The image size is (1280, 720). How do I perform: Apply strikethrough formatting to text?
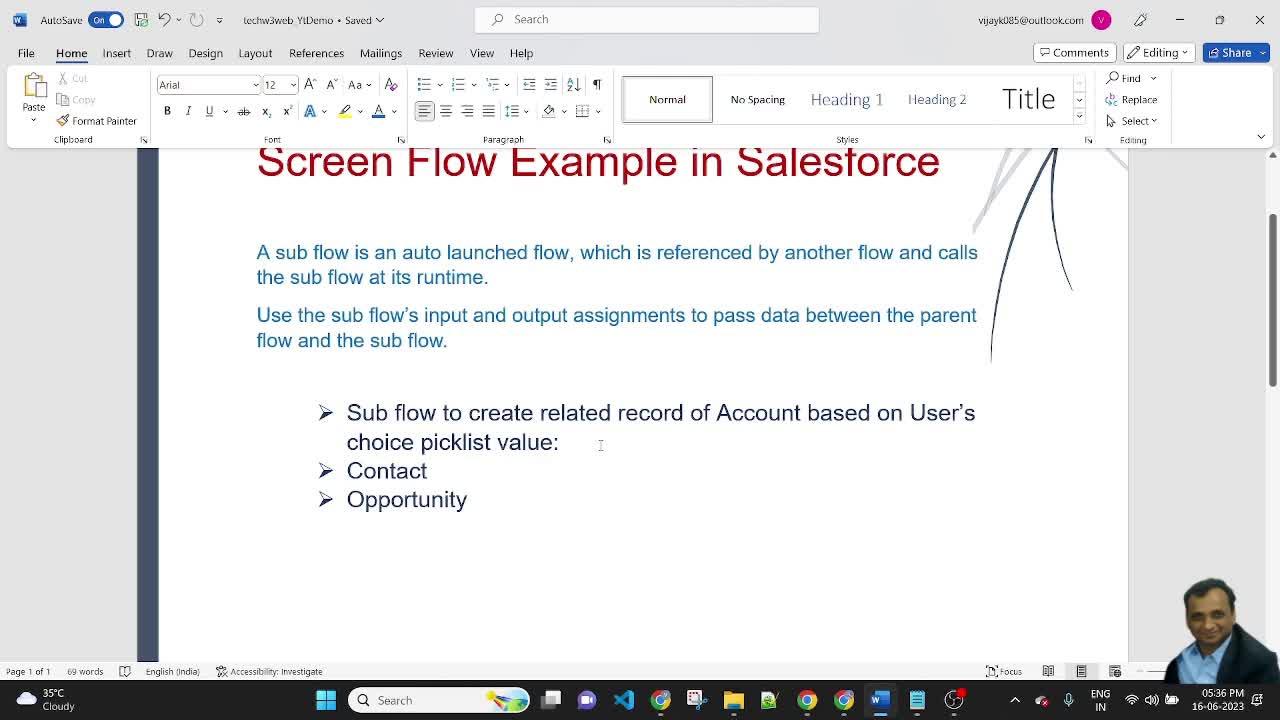[x=243, y=111]
